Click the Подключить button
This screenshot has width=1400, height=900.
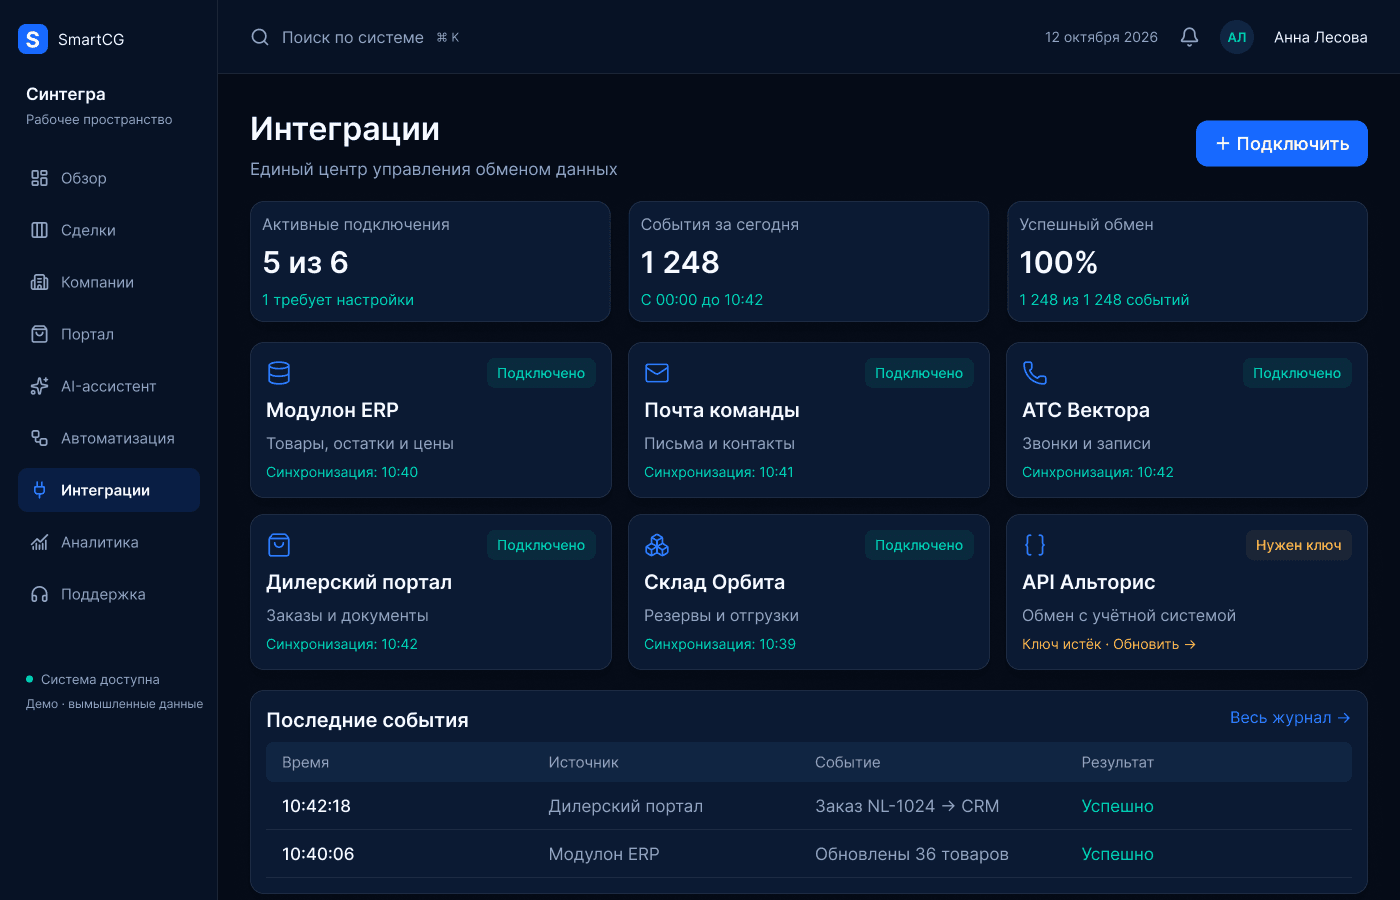coord(1282,144)
